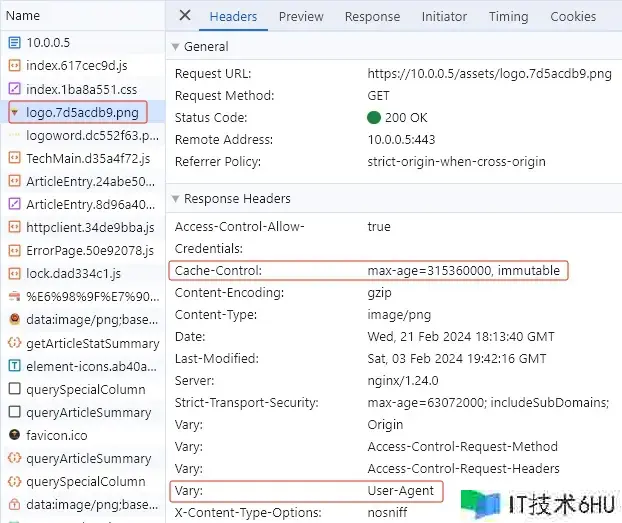Close the request details panel

184,15
